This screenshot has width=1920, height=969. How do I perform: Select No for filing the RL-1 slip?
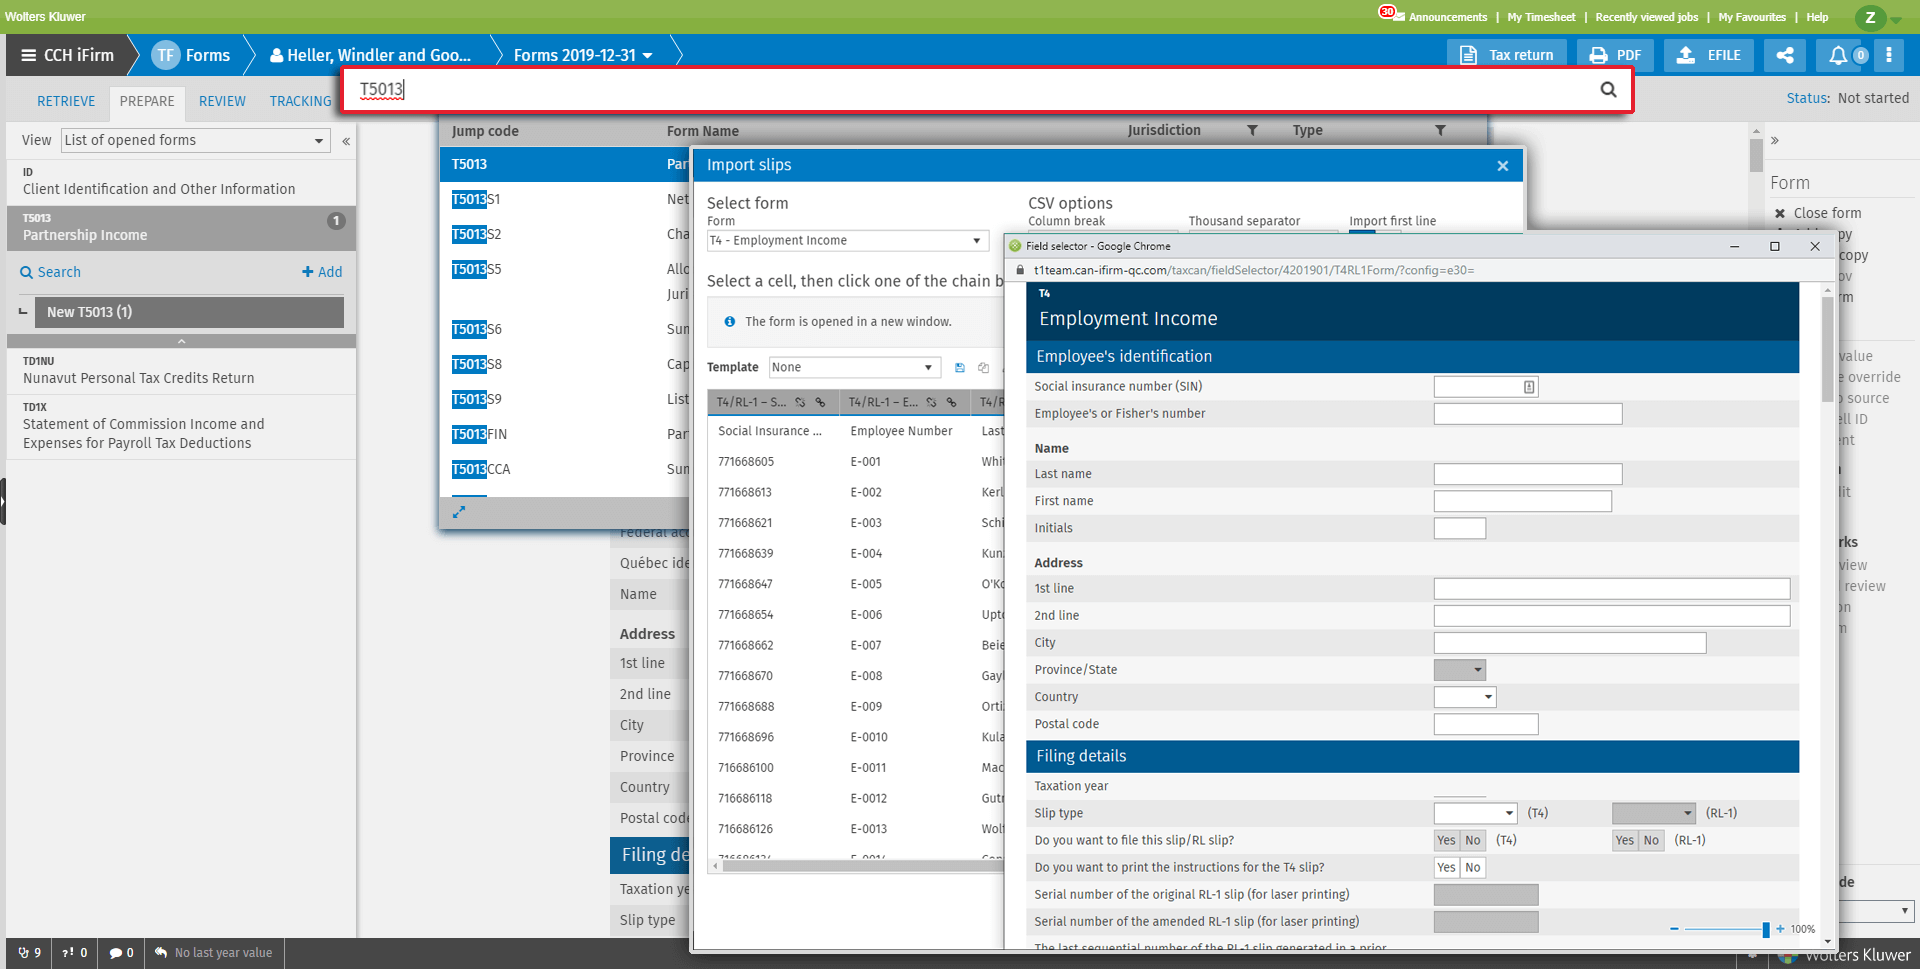click(x=1651, y=840)
